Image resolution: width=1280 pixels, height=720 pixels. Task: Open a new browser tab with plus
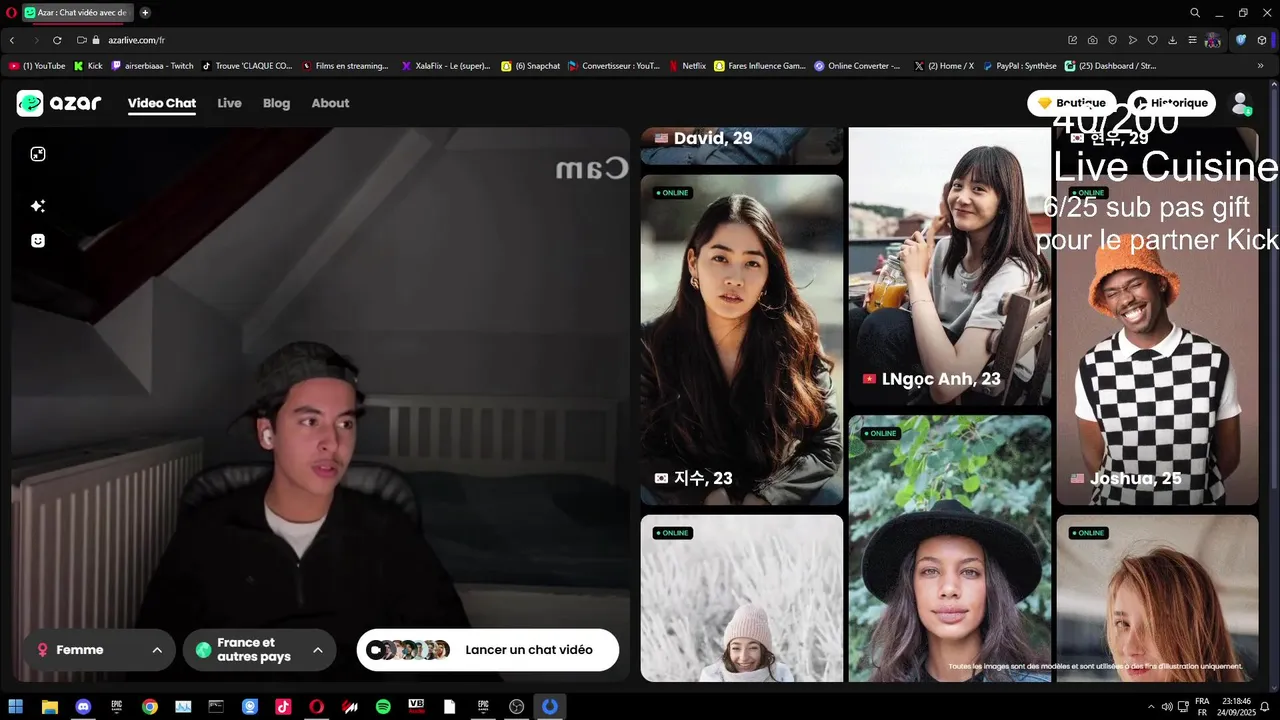145,13
